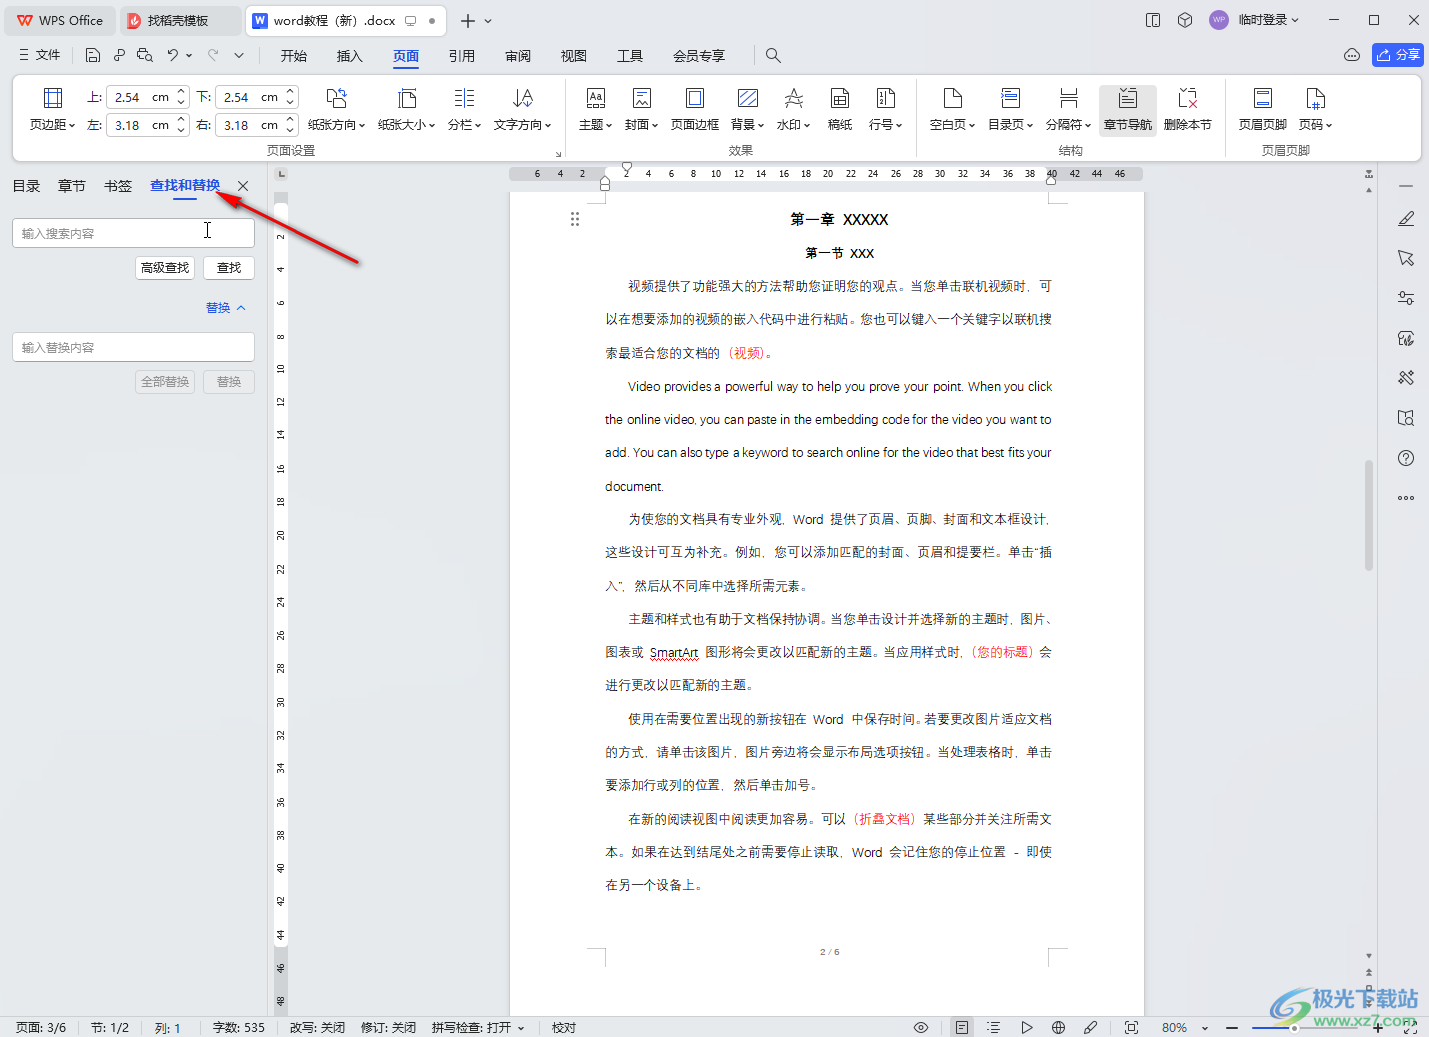Open the new tab dropdown arrow
Image resolution: width=1429 pixels, height=1037 pixels.
pyautogui.click(x=488, y=20)
